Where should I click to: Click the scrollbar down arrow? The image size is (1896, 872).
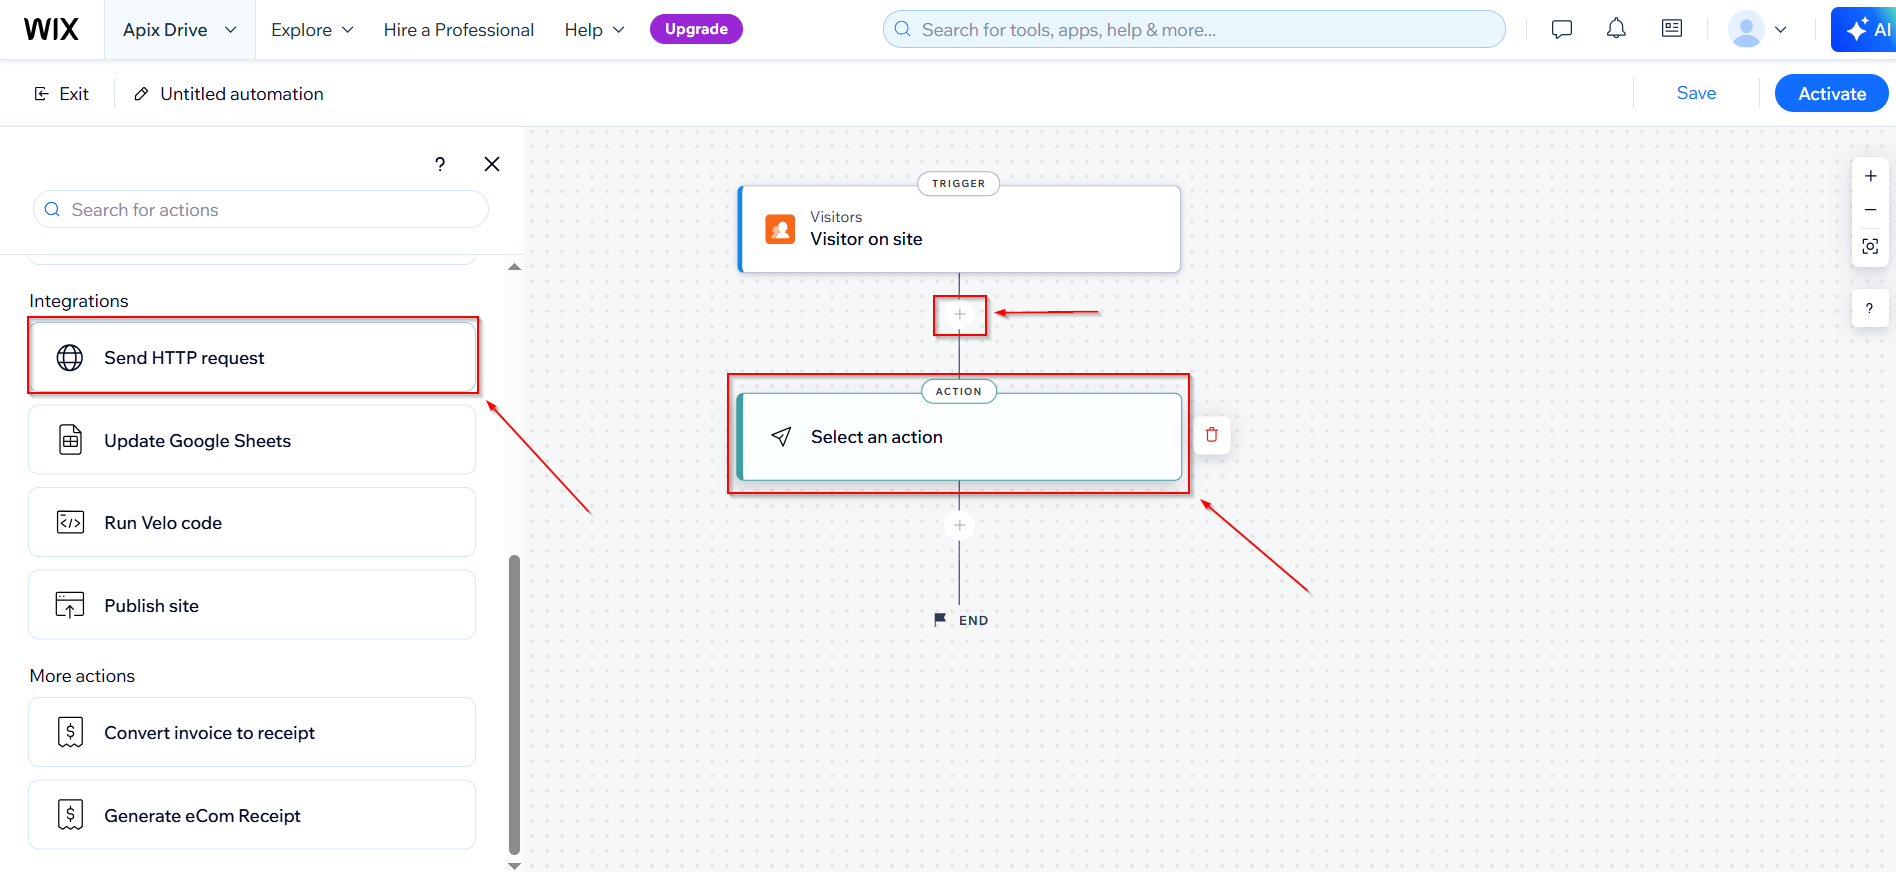pyautogui.click(x=515, y=866)
